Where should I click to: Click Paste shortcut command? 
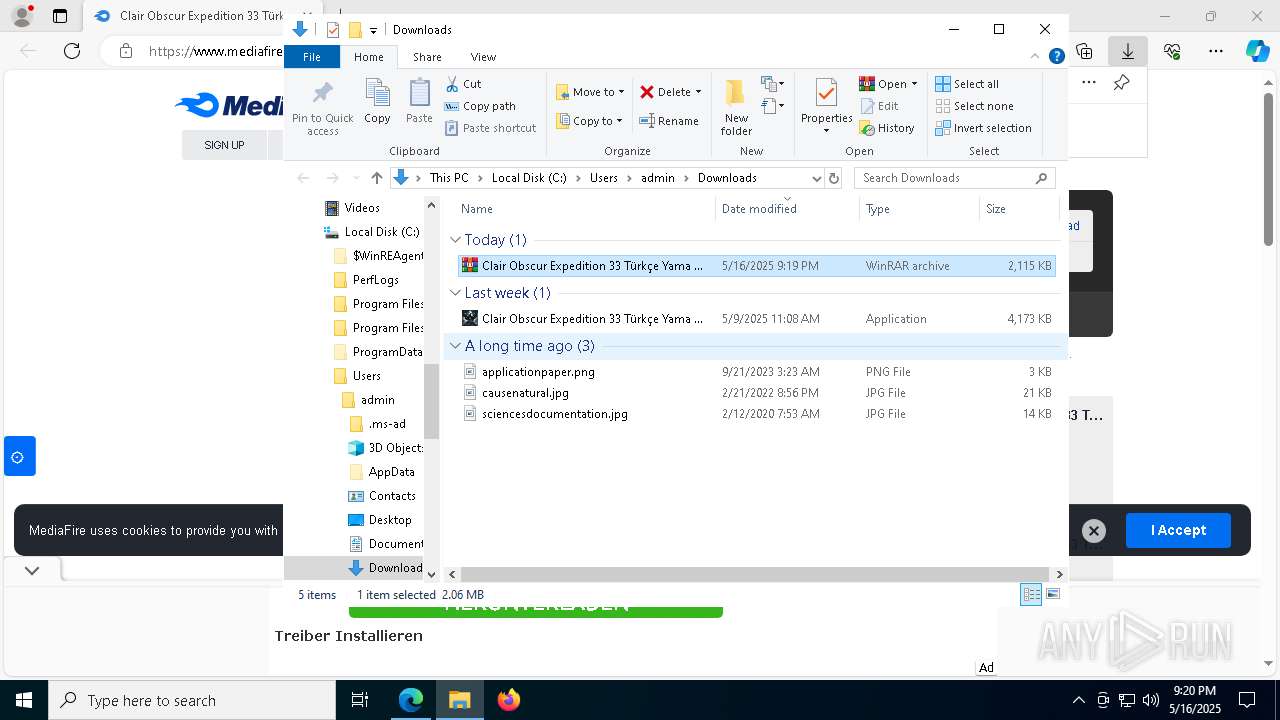[x=490, y=128]
